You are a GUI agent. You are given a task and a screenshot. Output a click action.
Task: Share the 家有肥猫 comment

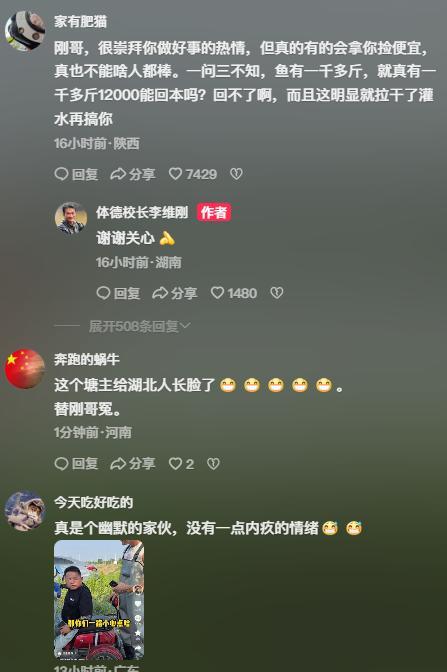point(133,174)
